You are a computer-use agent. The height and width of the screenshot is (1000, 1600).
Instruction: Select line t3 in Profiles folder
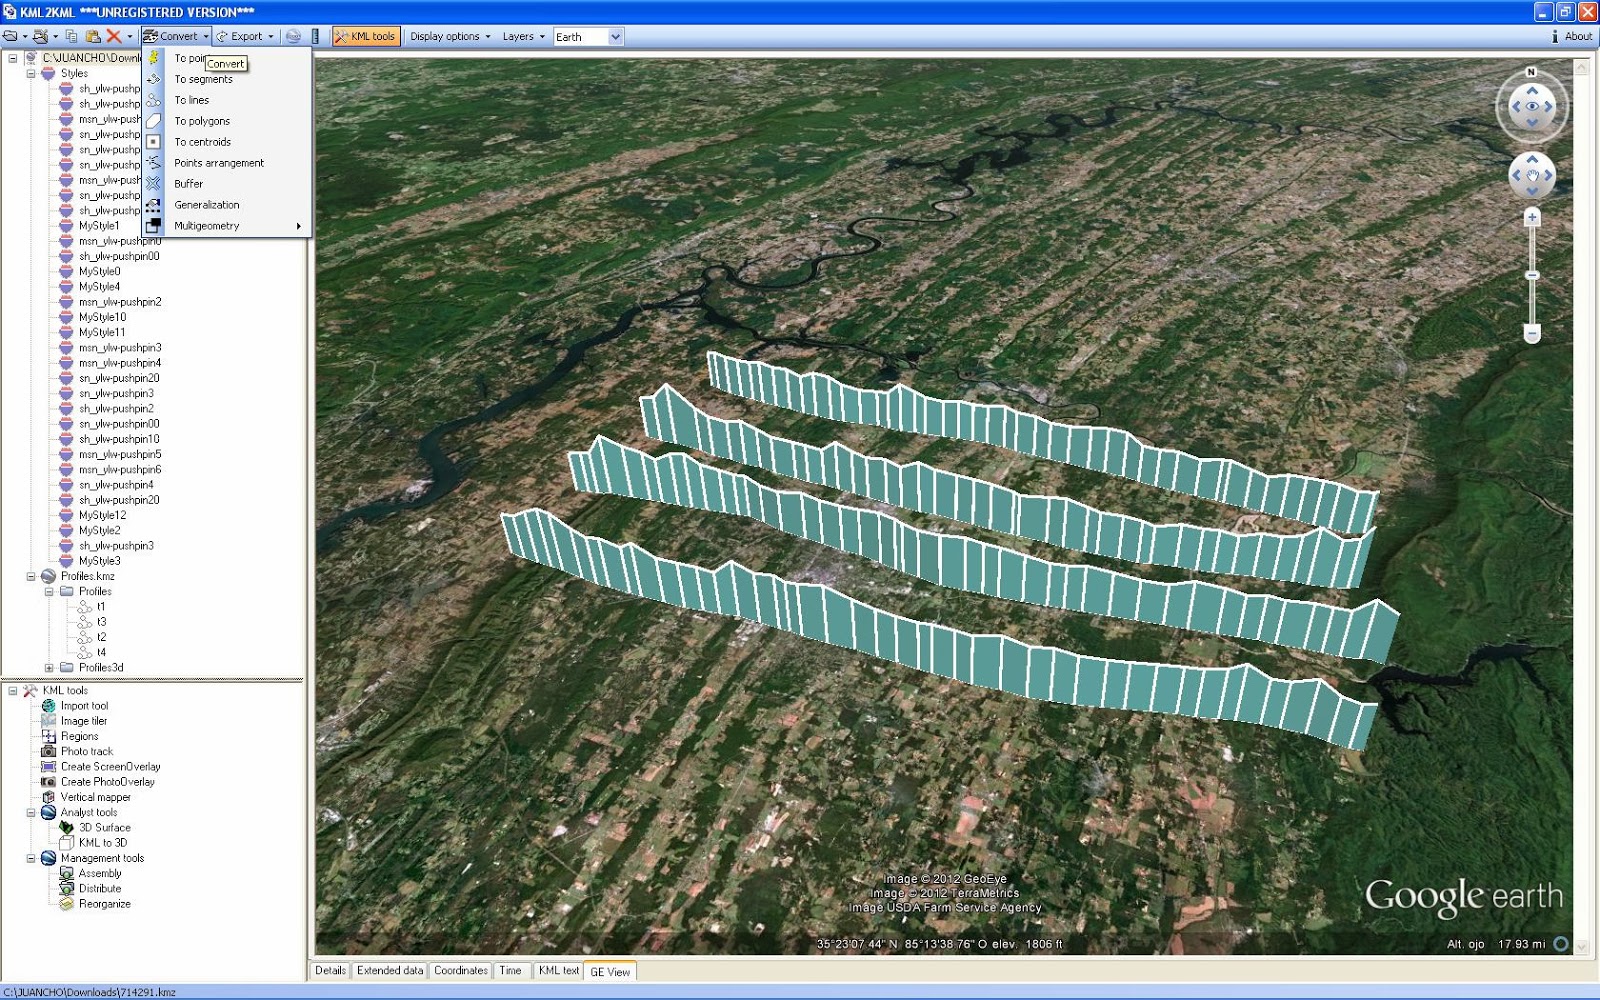[x=101, y=622]
